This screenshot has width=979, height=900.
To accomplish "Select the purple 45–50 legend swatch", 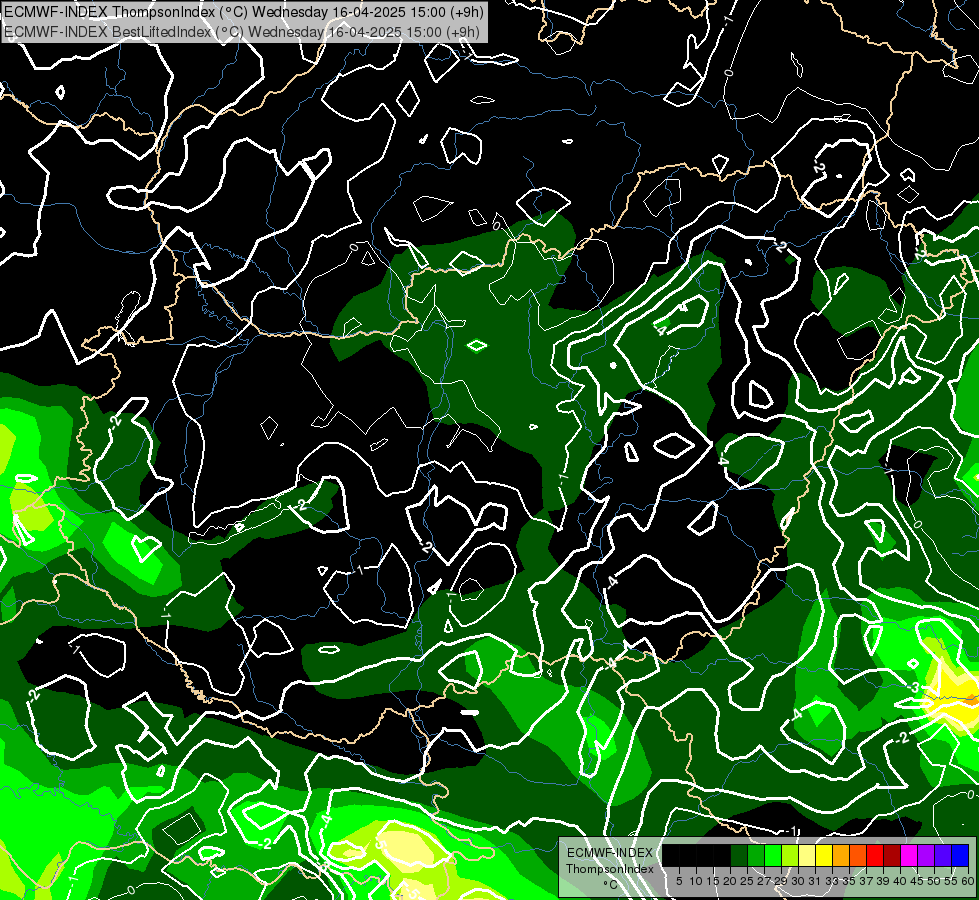I will point(926,855).
